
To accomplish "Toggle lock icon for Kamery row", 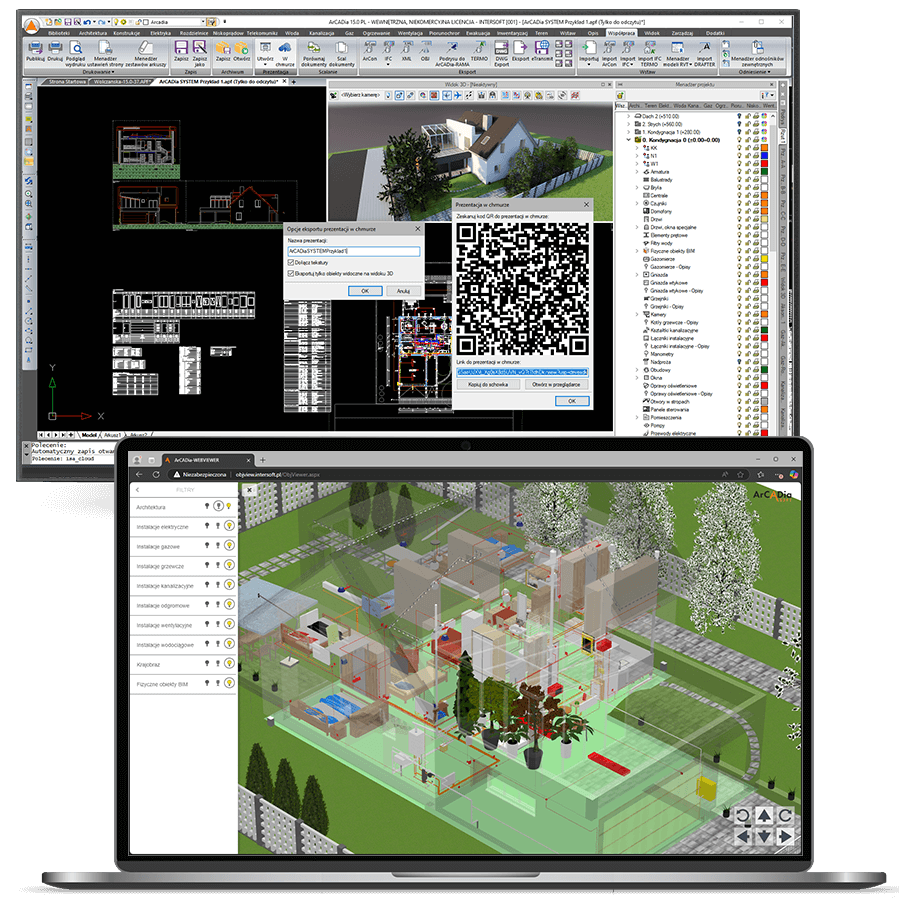I will tap(748, 315).
